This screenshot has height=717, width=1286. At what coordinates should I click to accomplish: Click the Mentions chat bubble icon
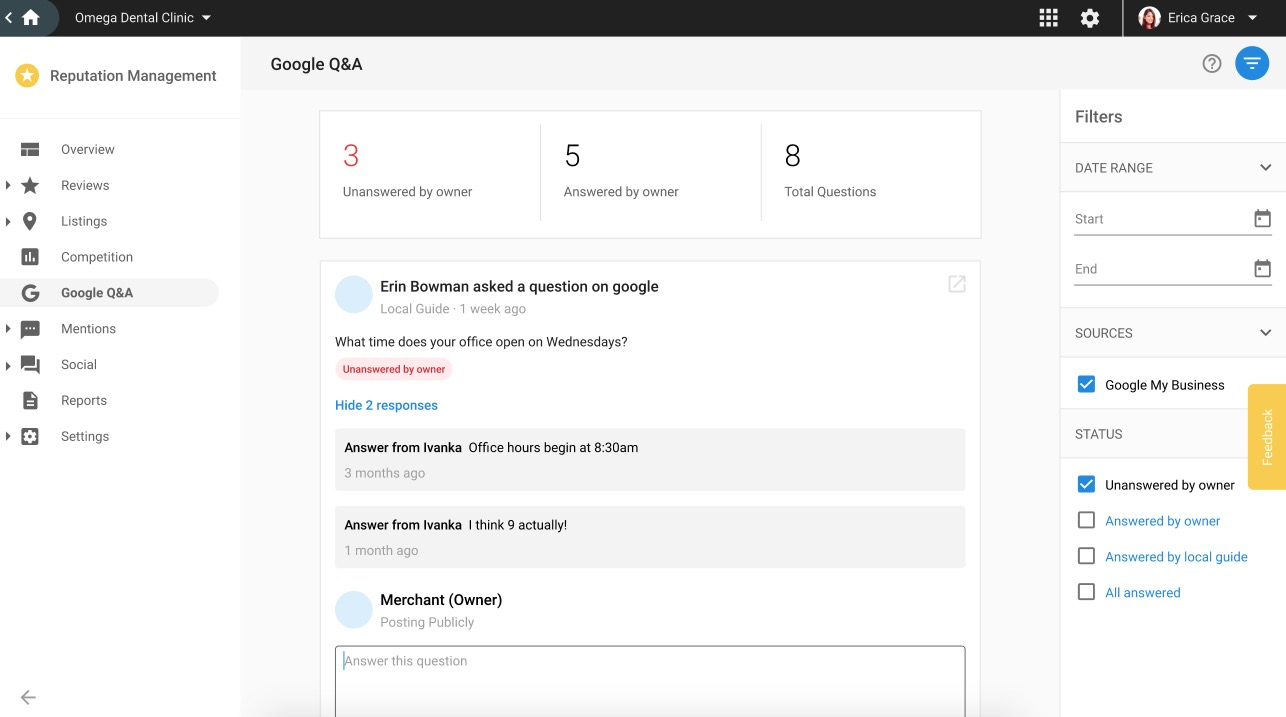coord(30,329)
